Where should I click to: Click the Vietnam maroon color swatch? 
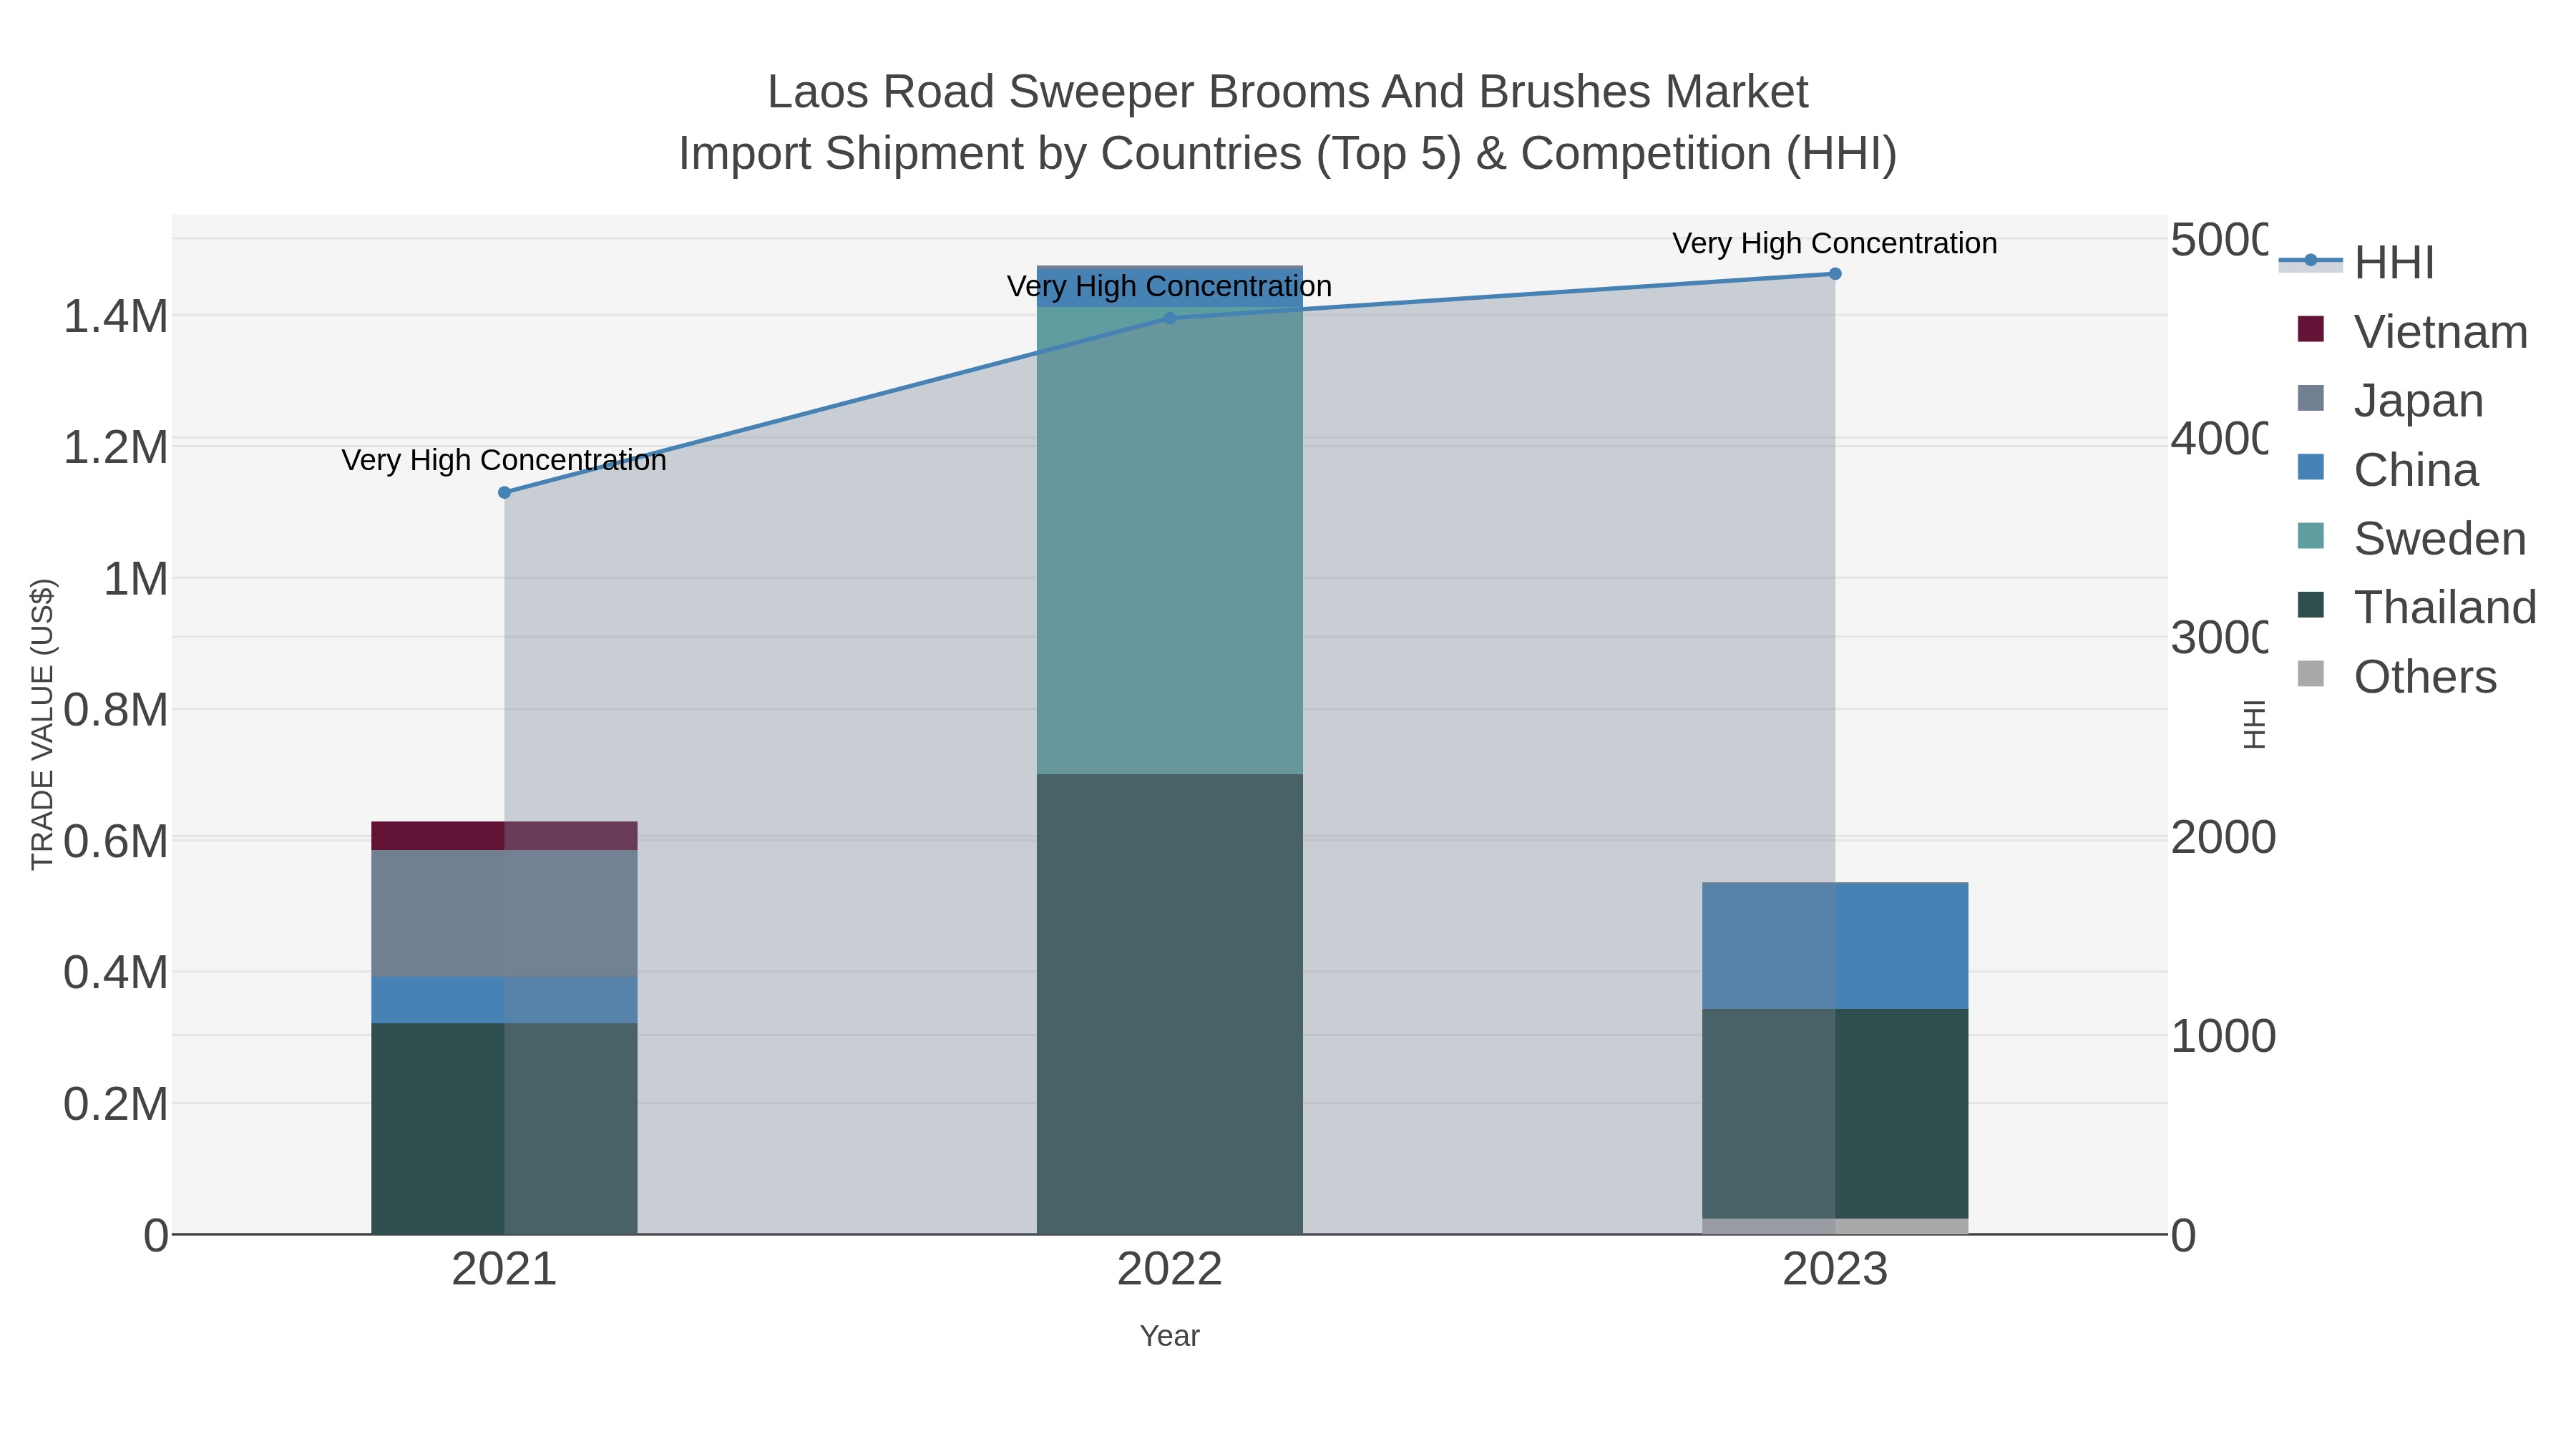click(x=2311, y=329)
